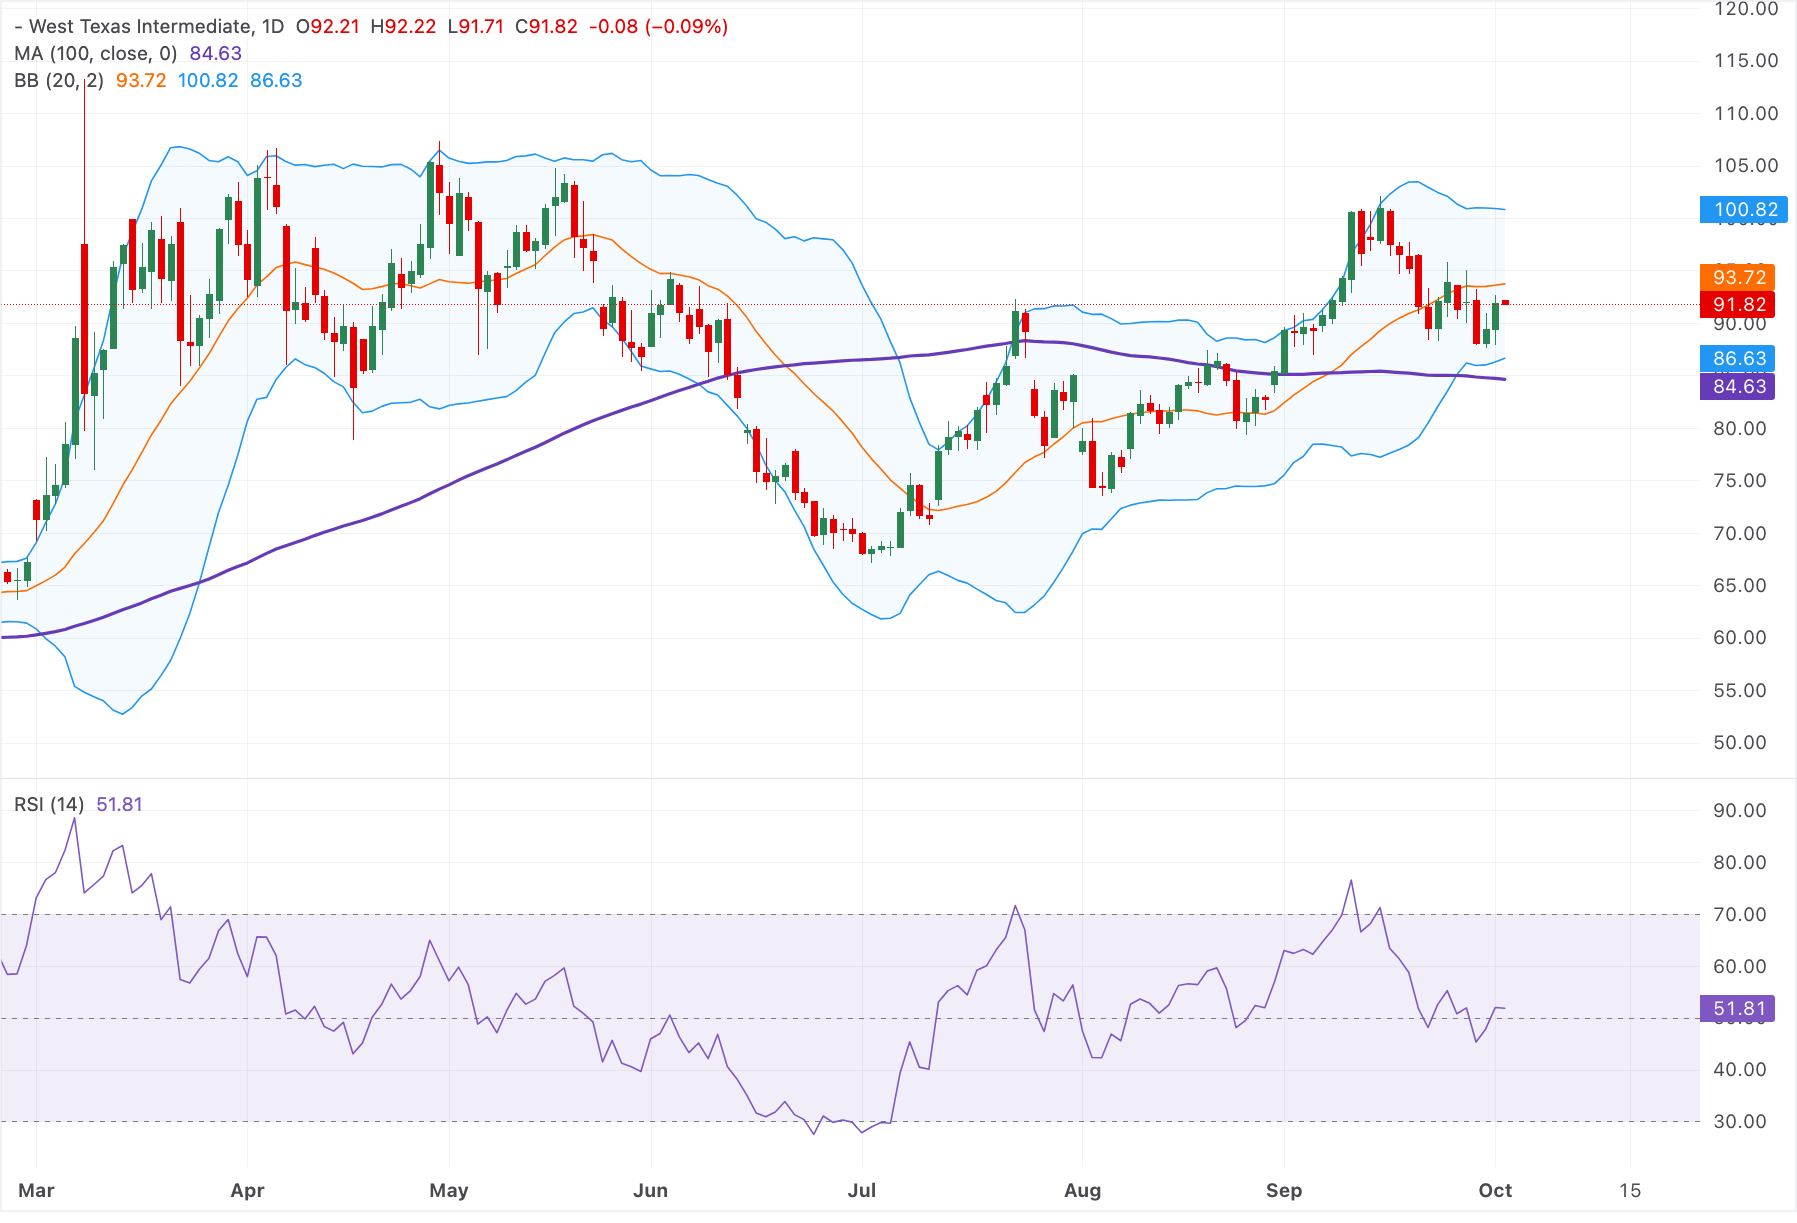Click the May label on time axis
1797x1223 pixels.
click(x=449, y=1190)
